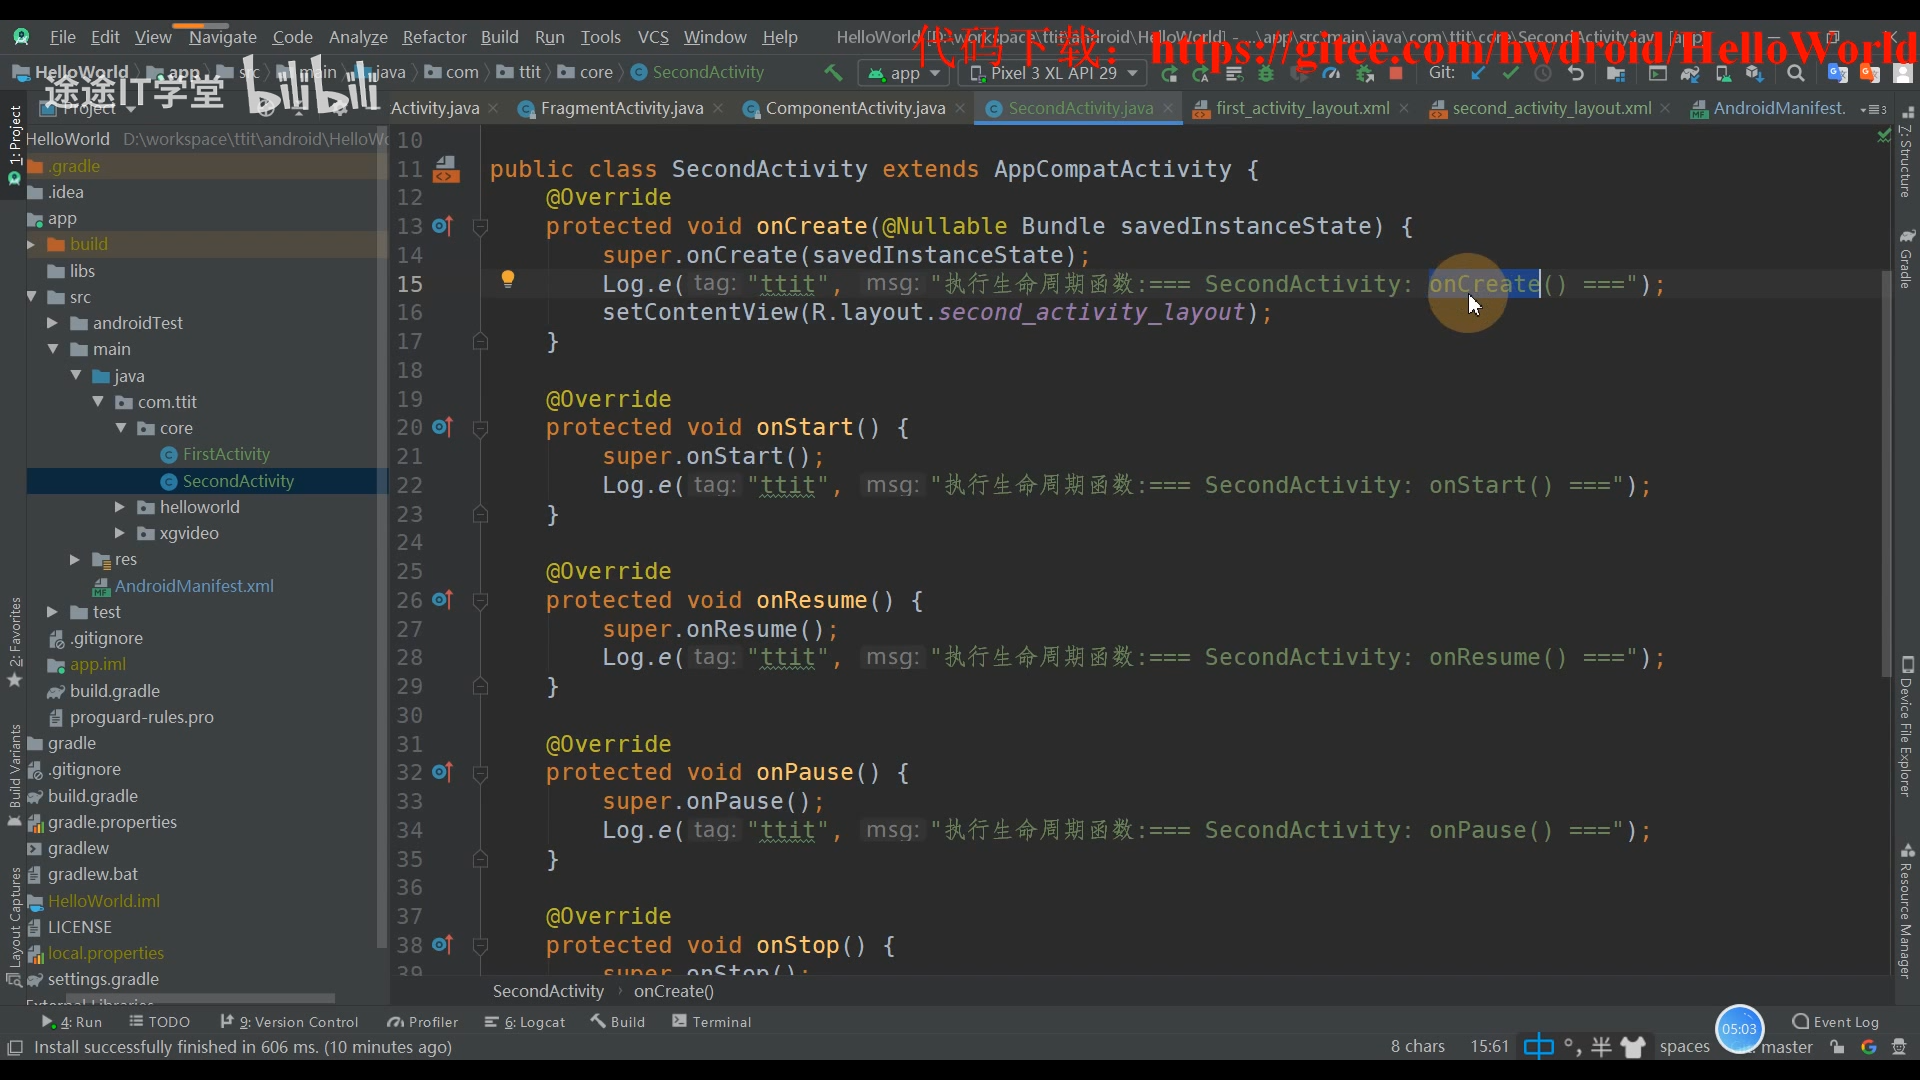Image resolution: width=1920 pixels, height=1080 pixels.
Task: Open Device File Explorer side panel
Action: [x=1907, y=727]
